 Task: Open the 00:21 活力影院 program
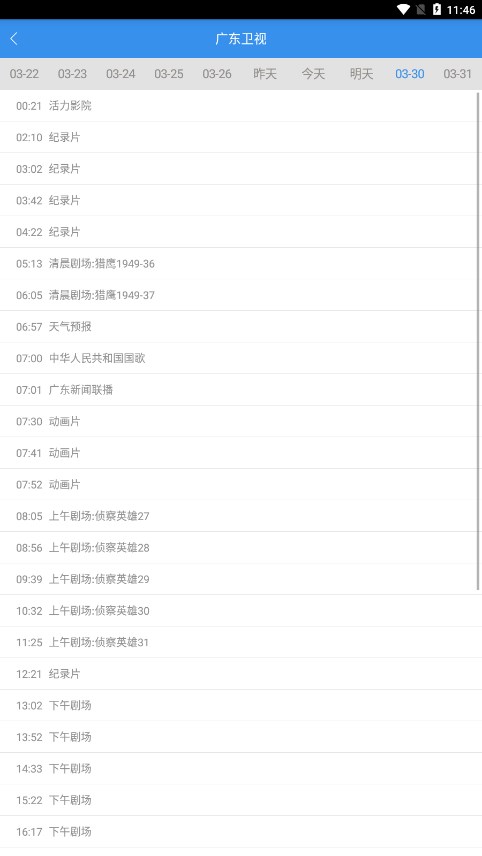tap(241, 106)
